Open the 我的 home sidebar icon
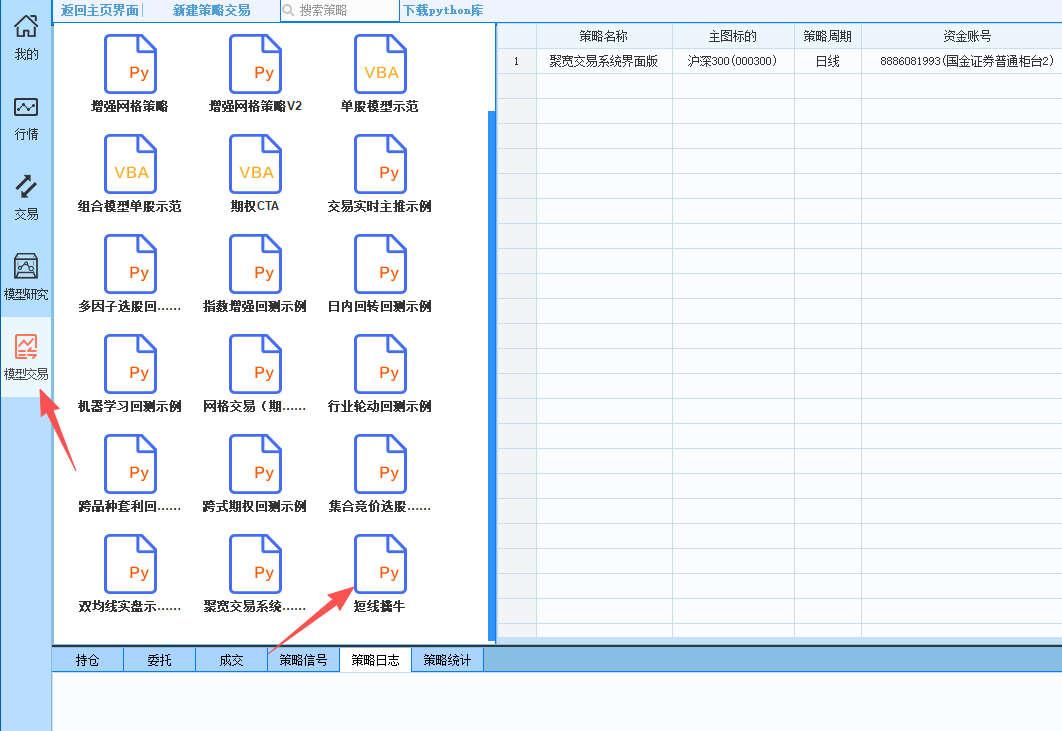 point(26,37)
